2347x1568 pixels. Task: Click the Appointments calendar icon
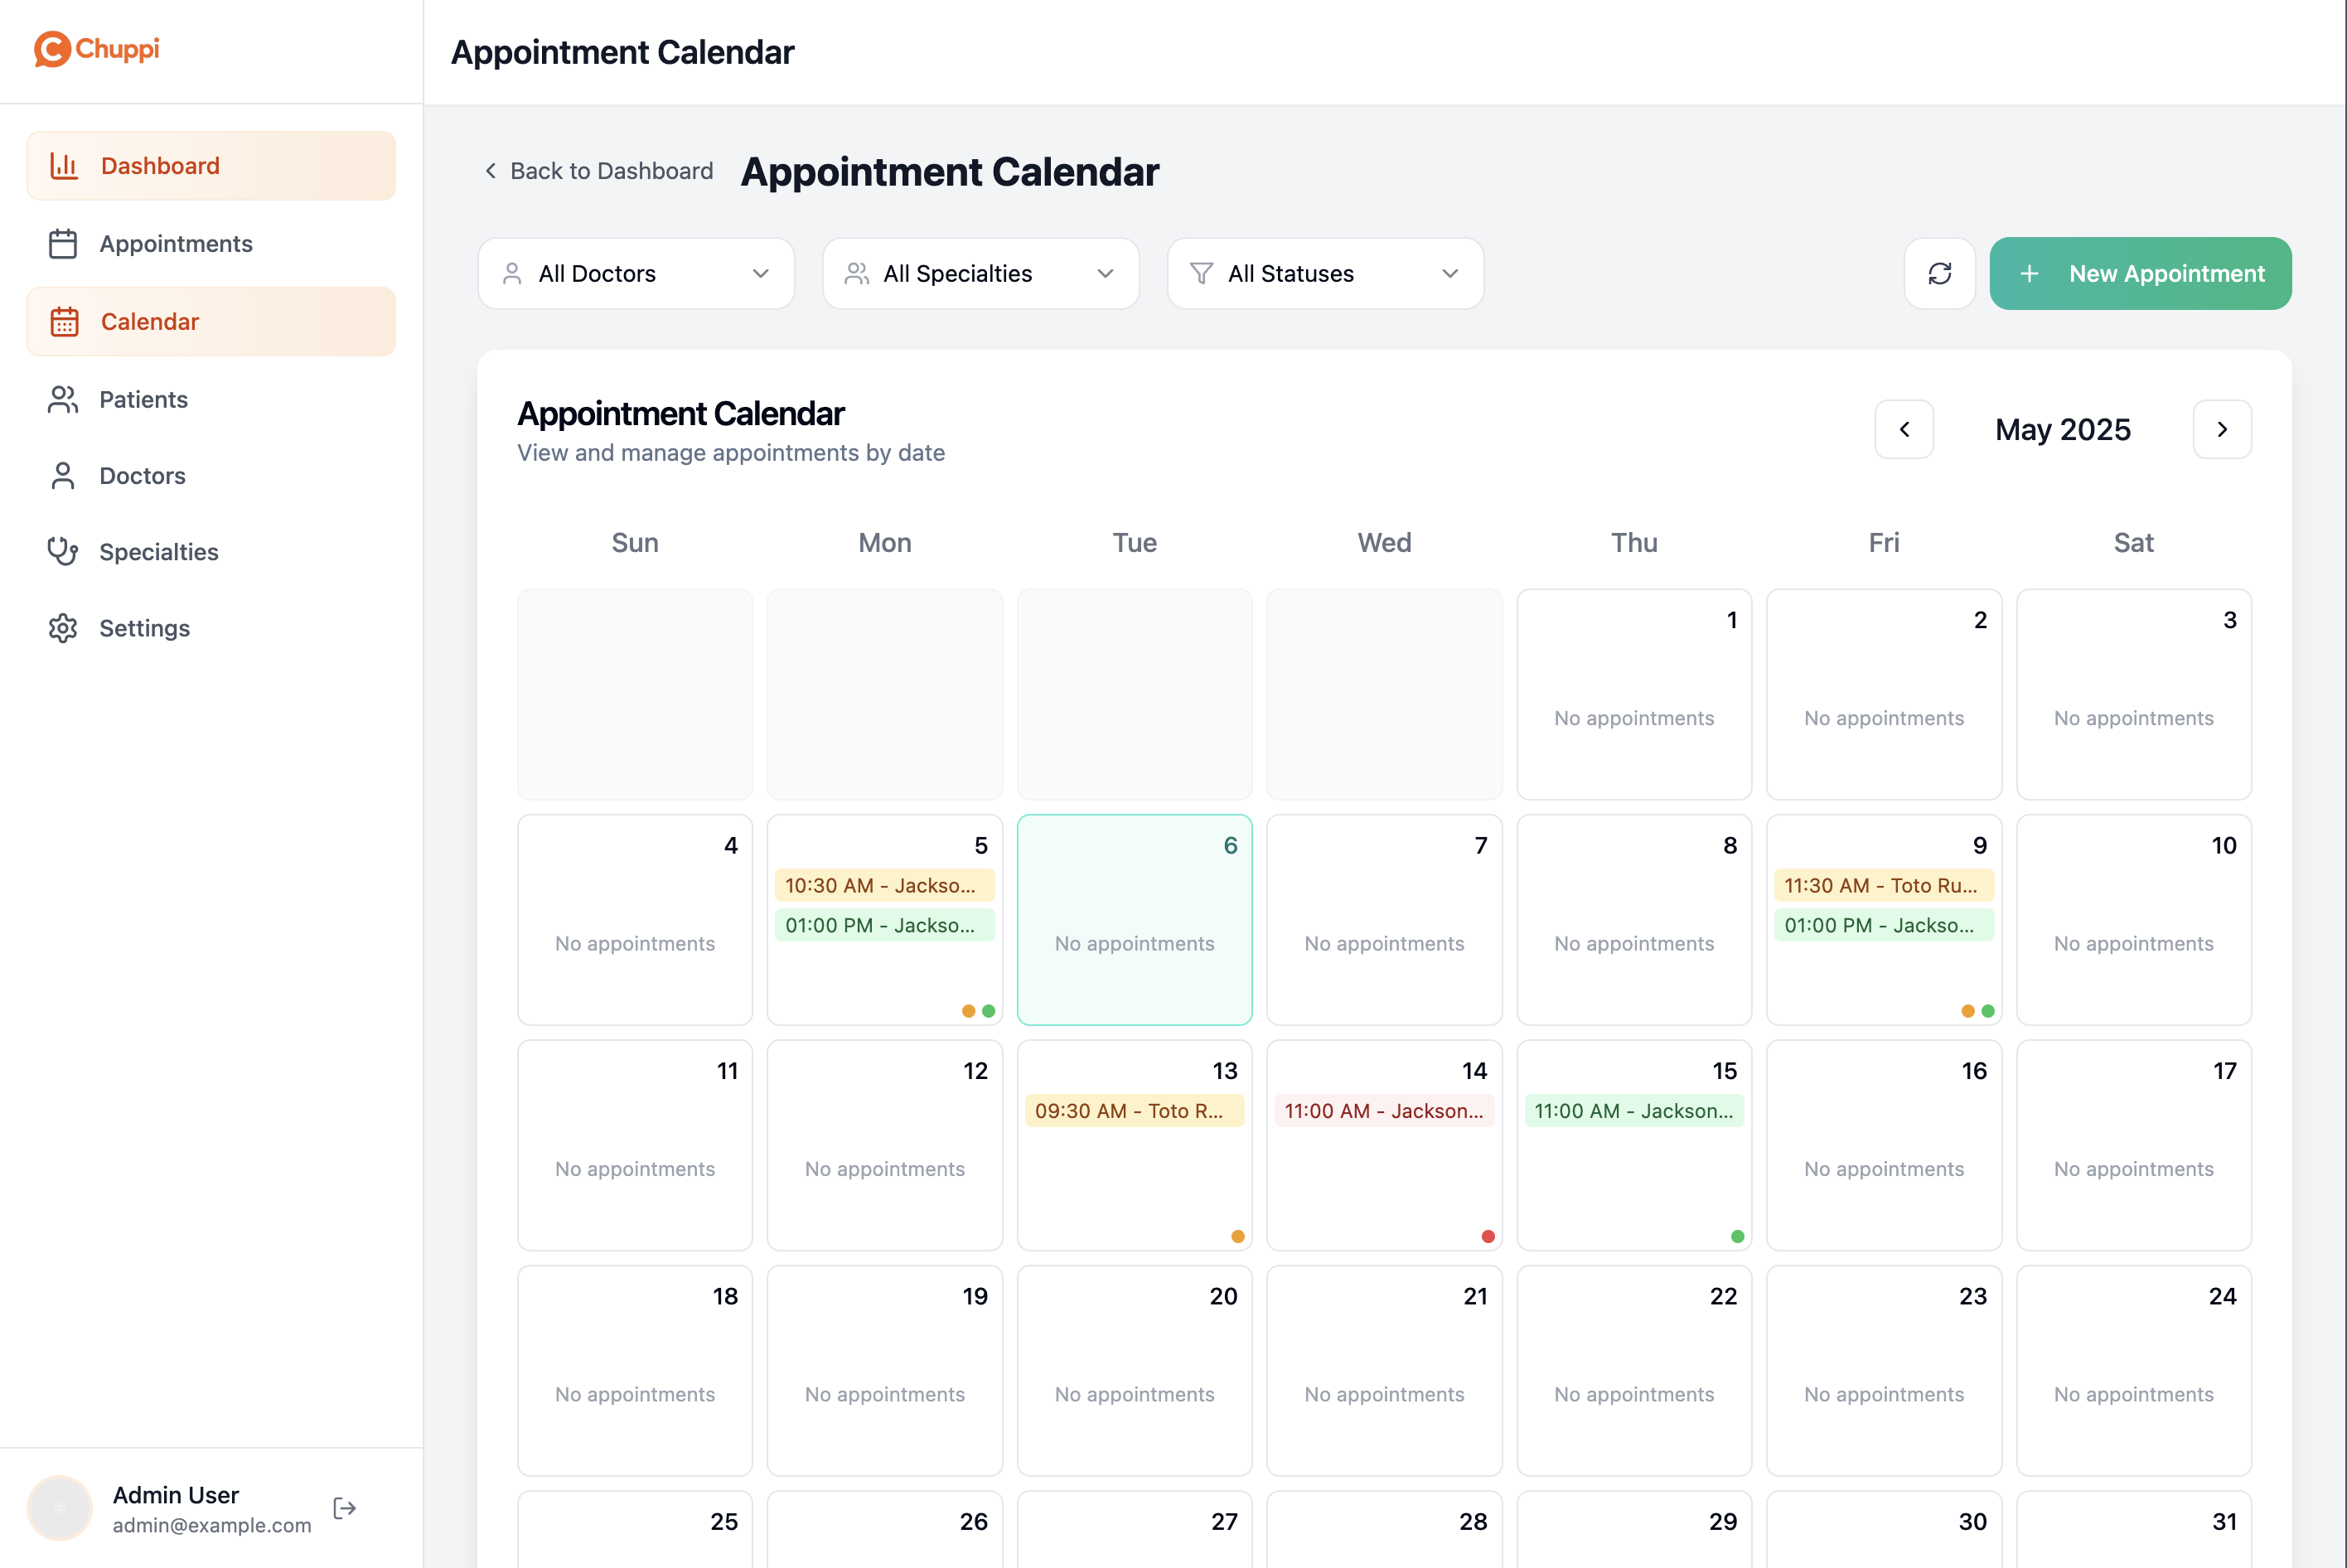coord(63,244)
